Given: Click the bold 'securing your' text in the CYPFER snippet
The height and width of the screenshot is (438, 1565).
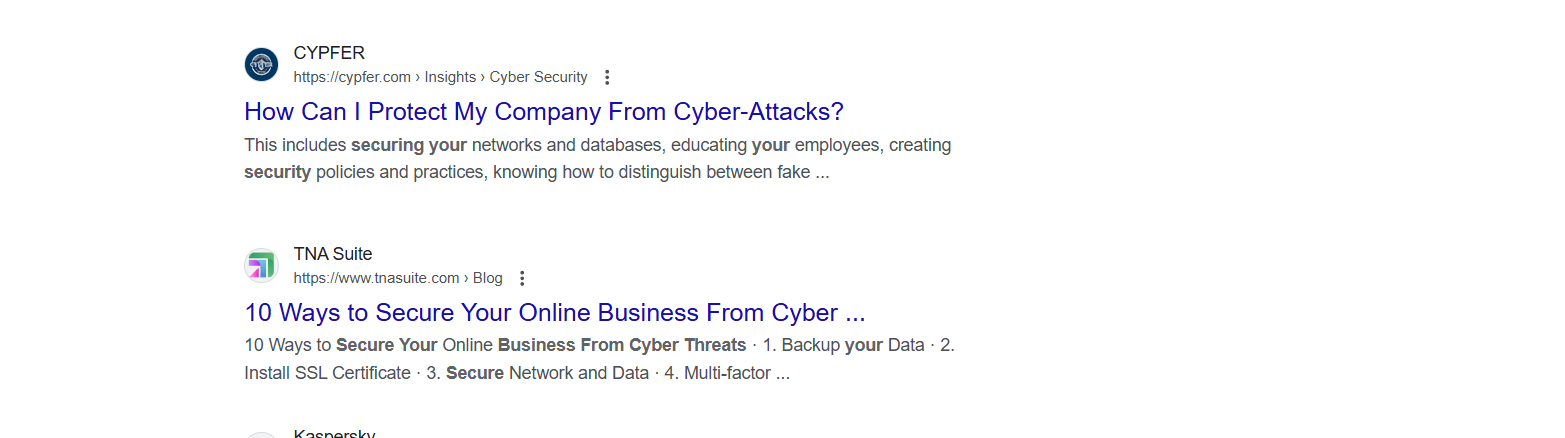Looking at the screenshot, I should pyautogui.click(x=409, y=145).
